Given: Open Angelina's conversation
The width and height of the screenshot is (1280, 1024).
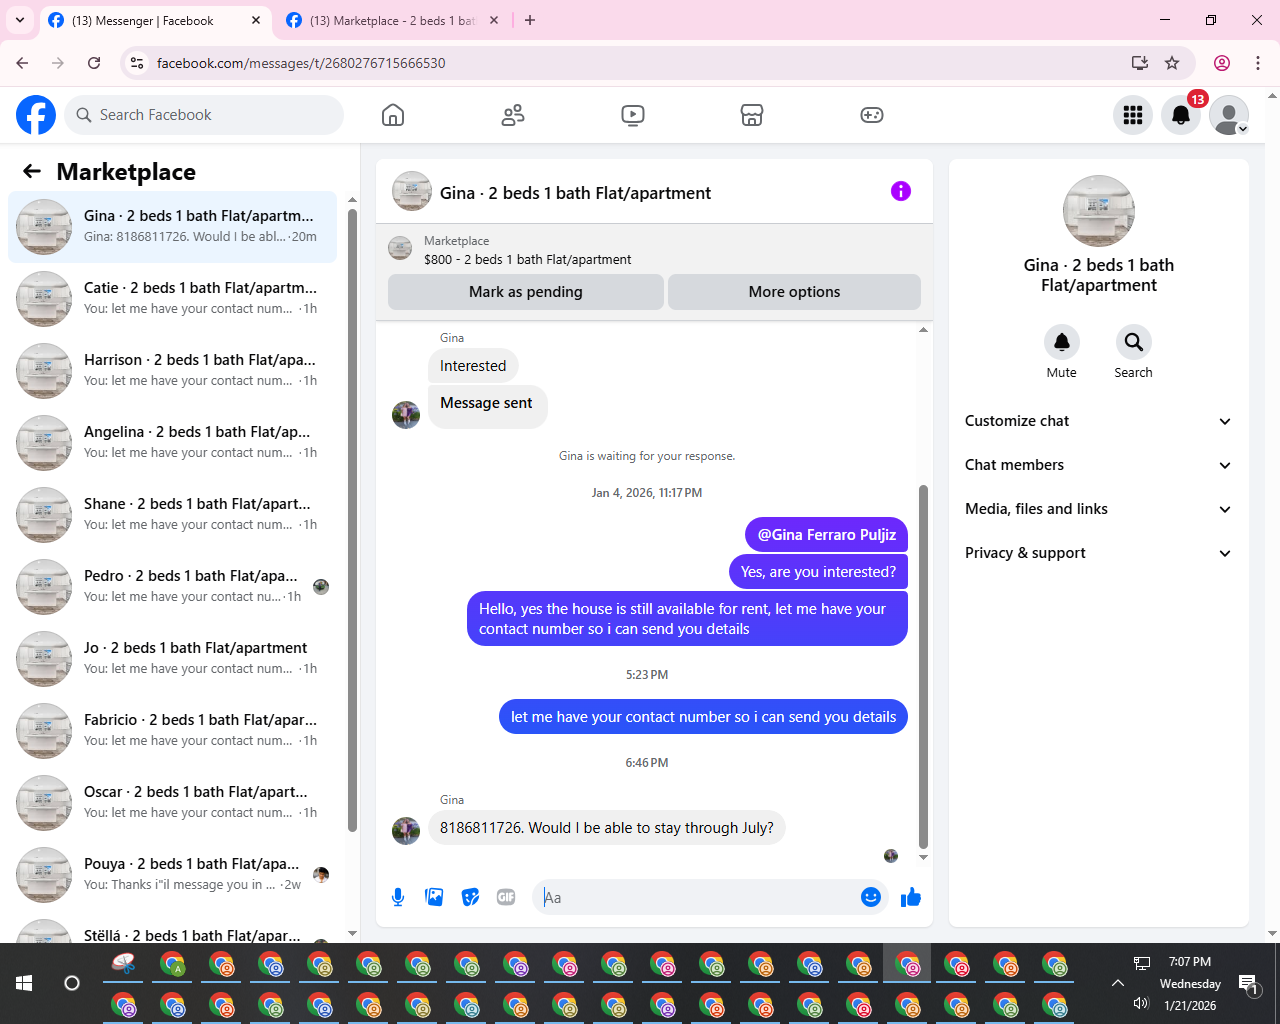Looking at the screenshot, I should 173,442.
